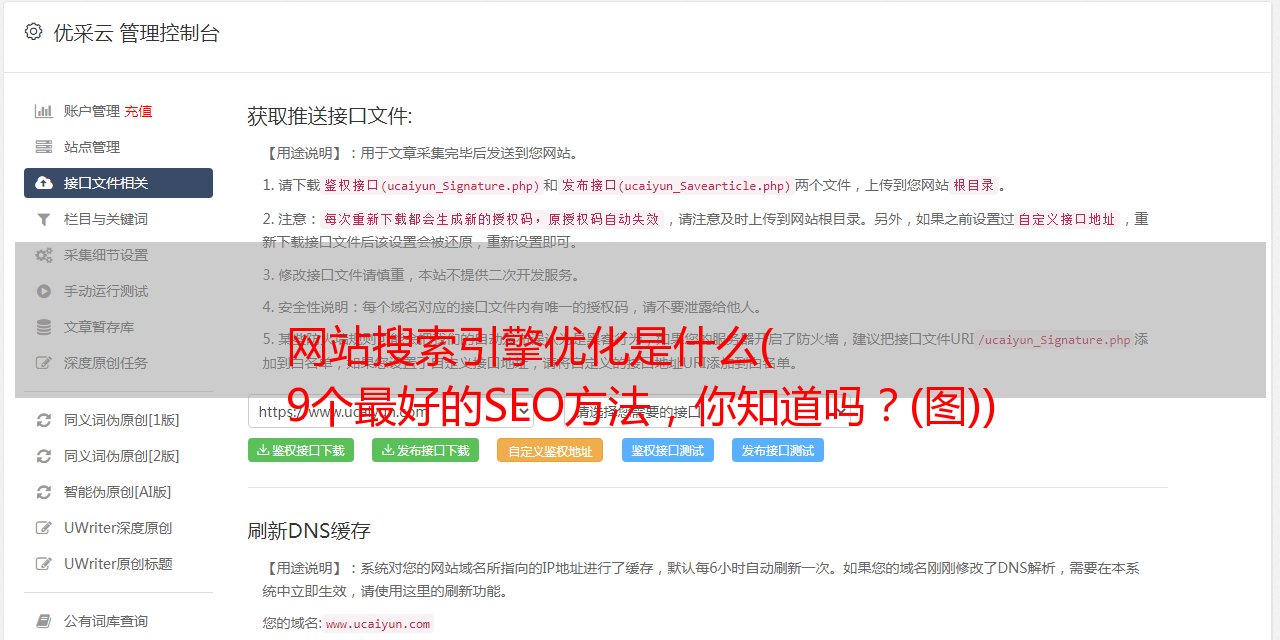Screen dimensions: 1280x640
Task: Click the 获取推送接口文件 heading
Action: [330, 116]
